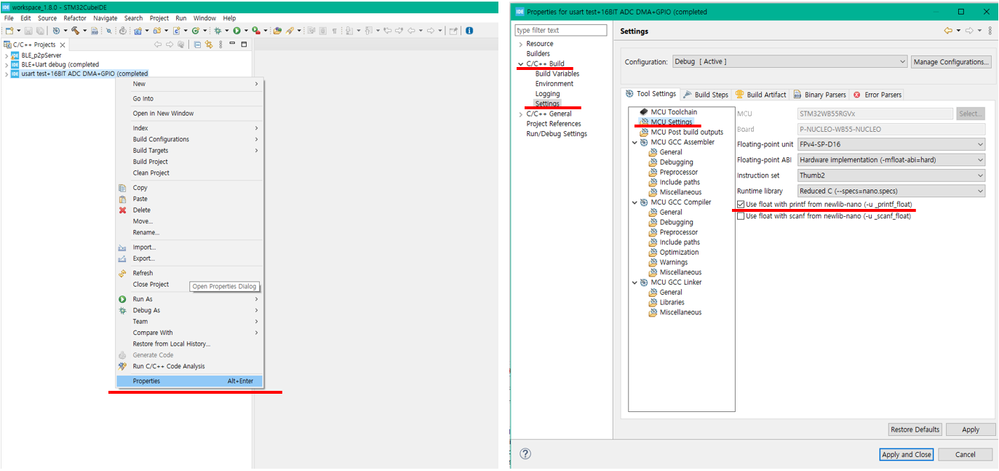
Task: Open the Instruction set dropdown
Action: [x=891, y=175]
